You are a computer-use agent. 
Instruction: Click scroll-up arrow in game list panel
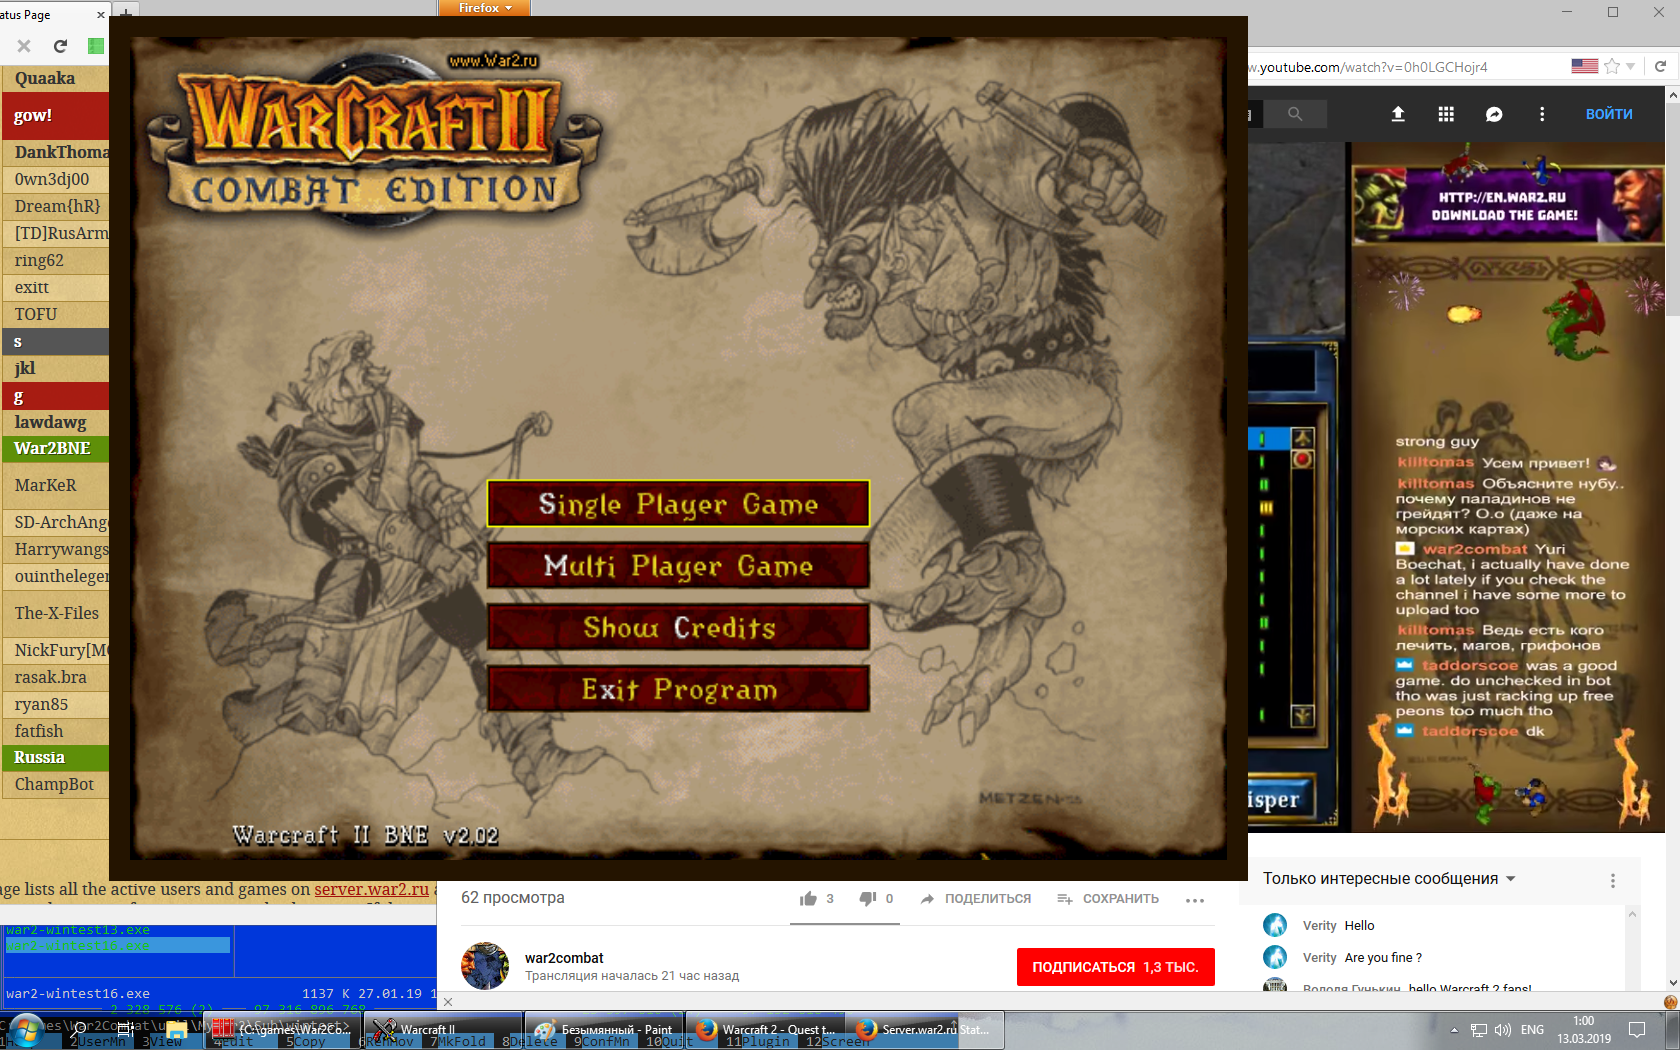(x=1302, y=437)
